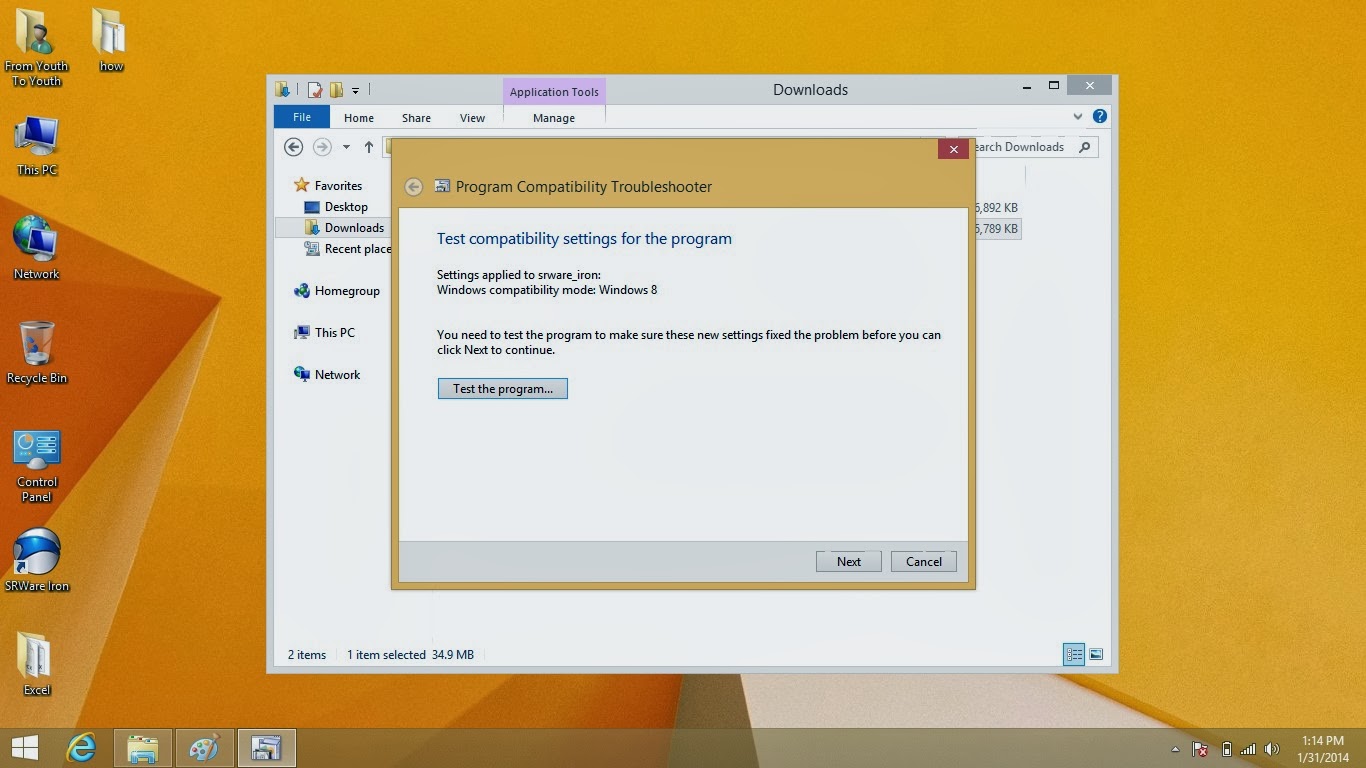Close the troubleshooter dialog with red X

point(953,149)
